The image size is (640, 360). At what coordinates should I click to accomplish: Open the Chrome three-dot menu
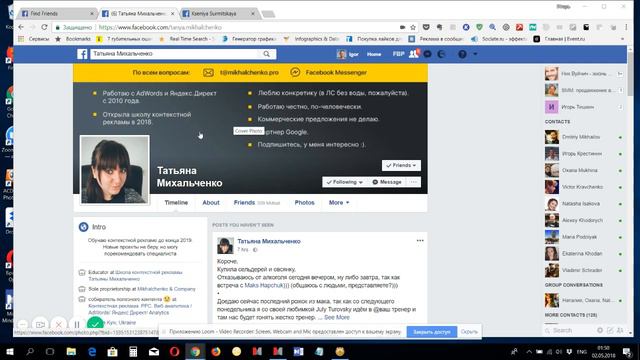626,27
